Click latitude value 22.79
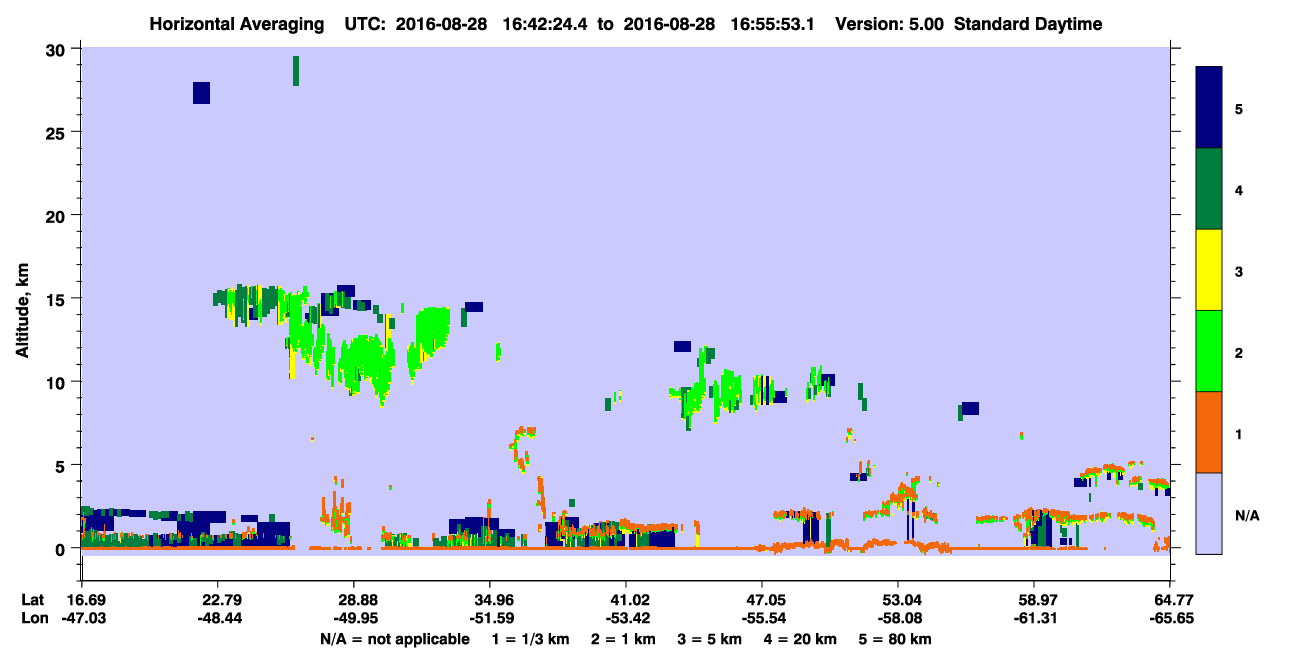This screenshot has width=1300, height=667. (x=217, y=600)
